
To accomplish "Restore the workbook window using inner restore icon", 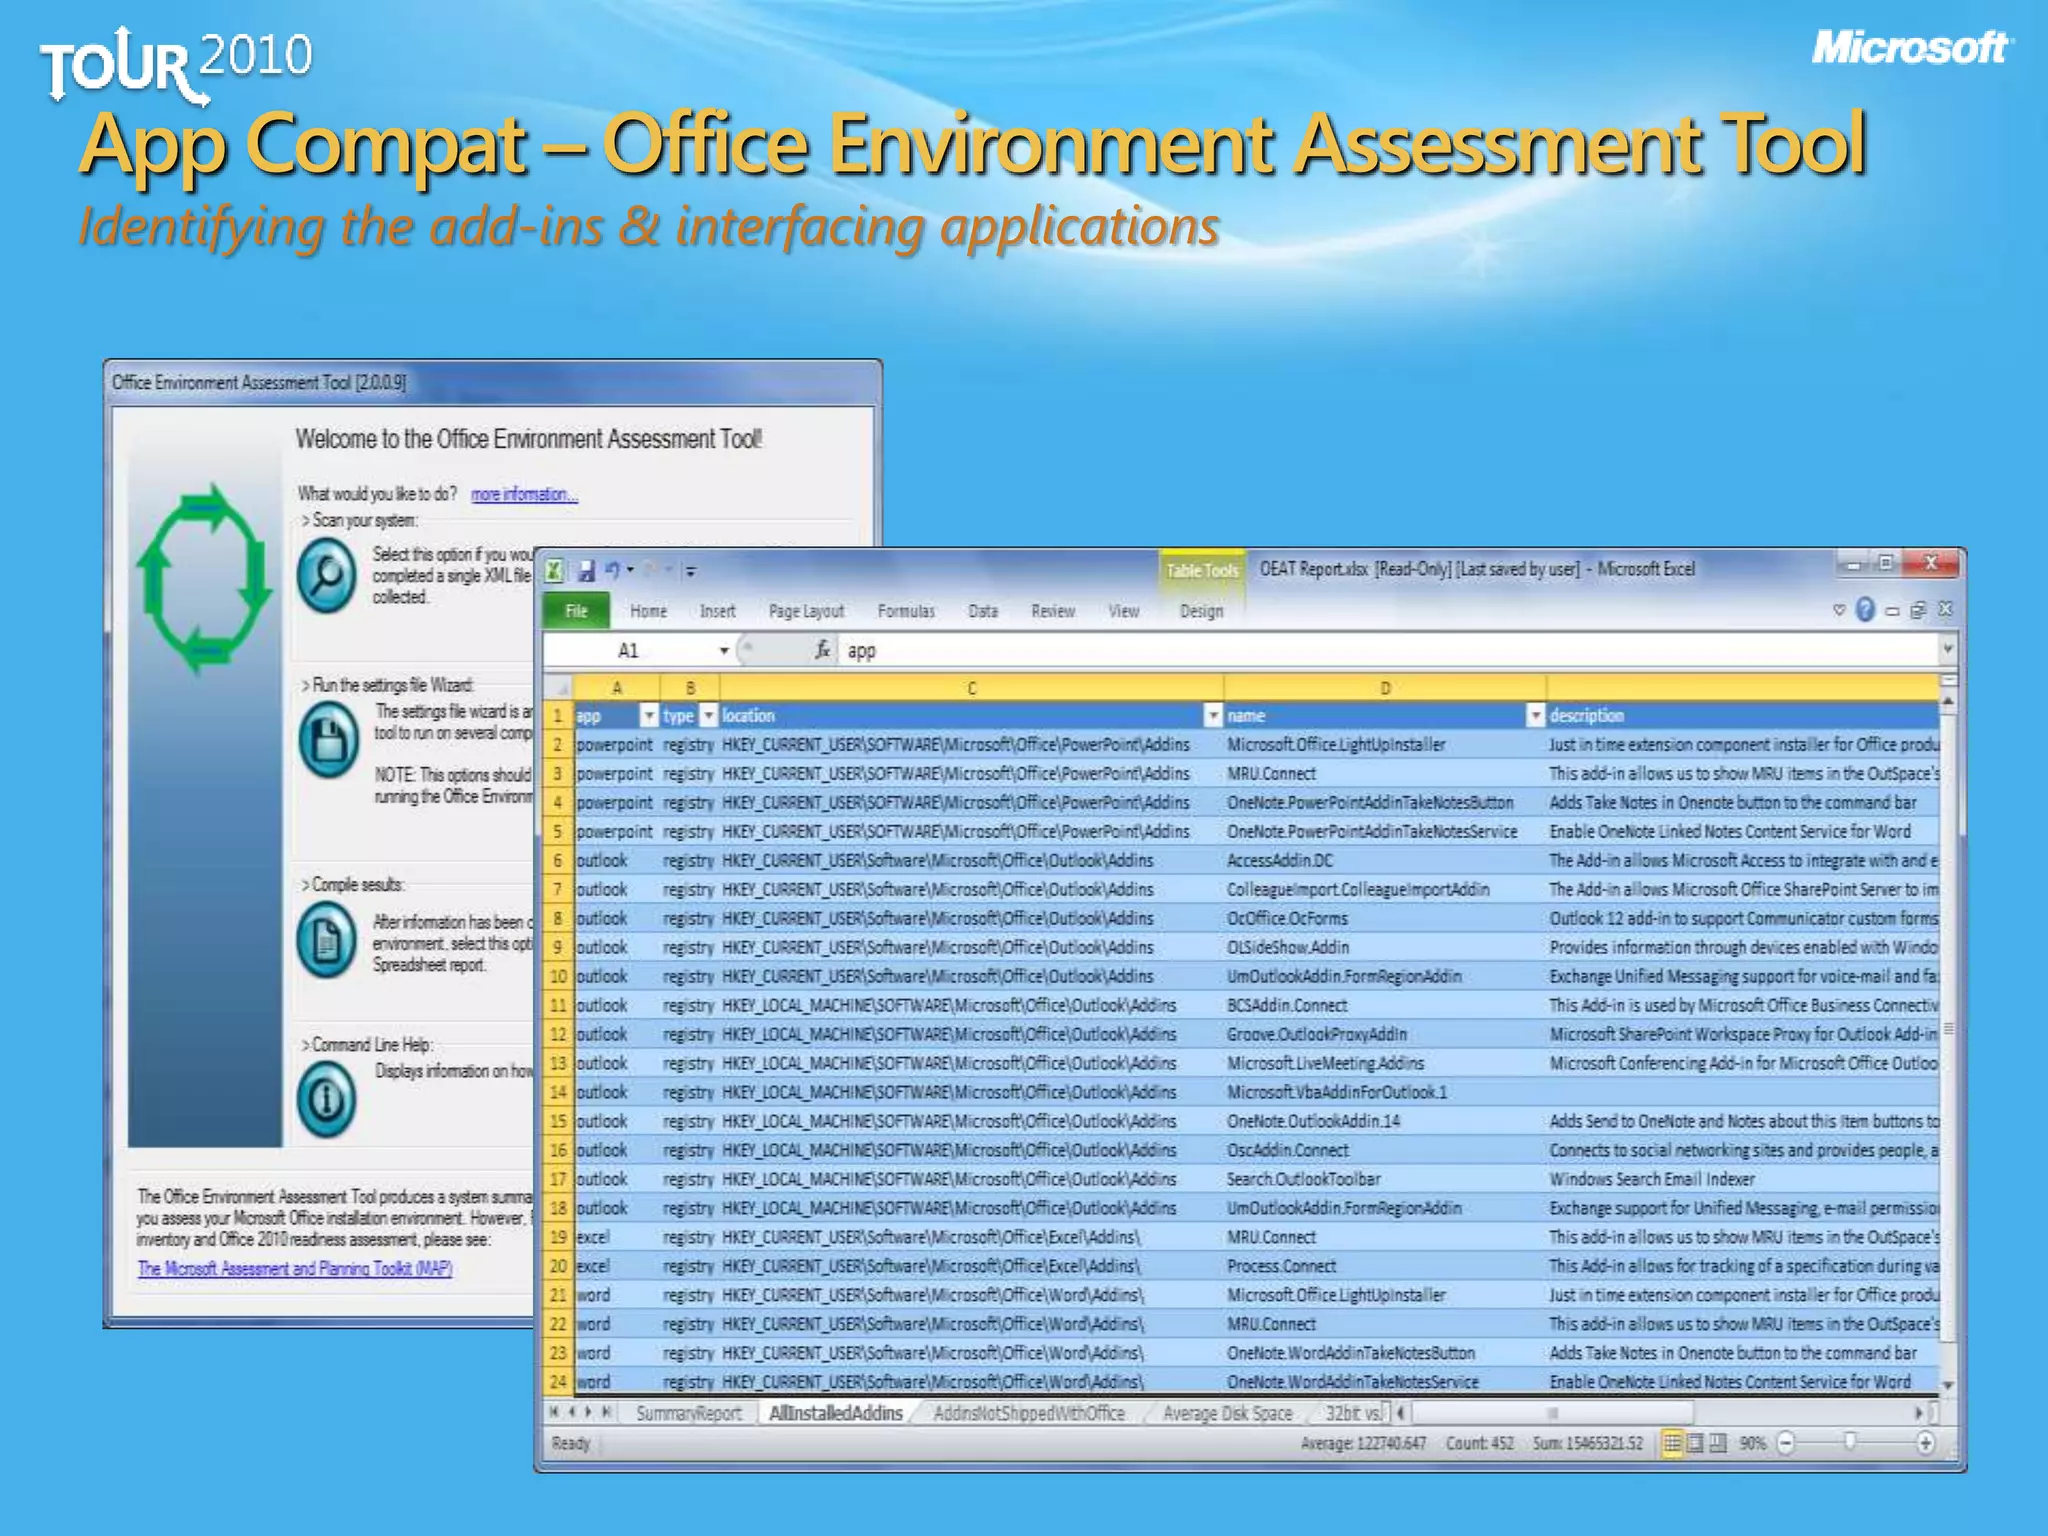I will [1918, 610].
